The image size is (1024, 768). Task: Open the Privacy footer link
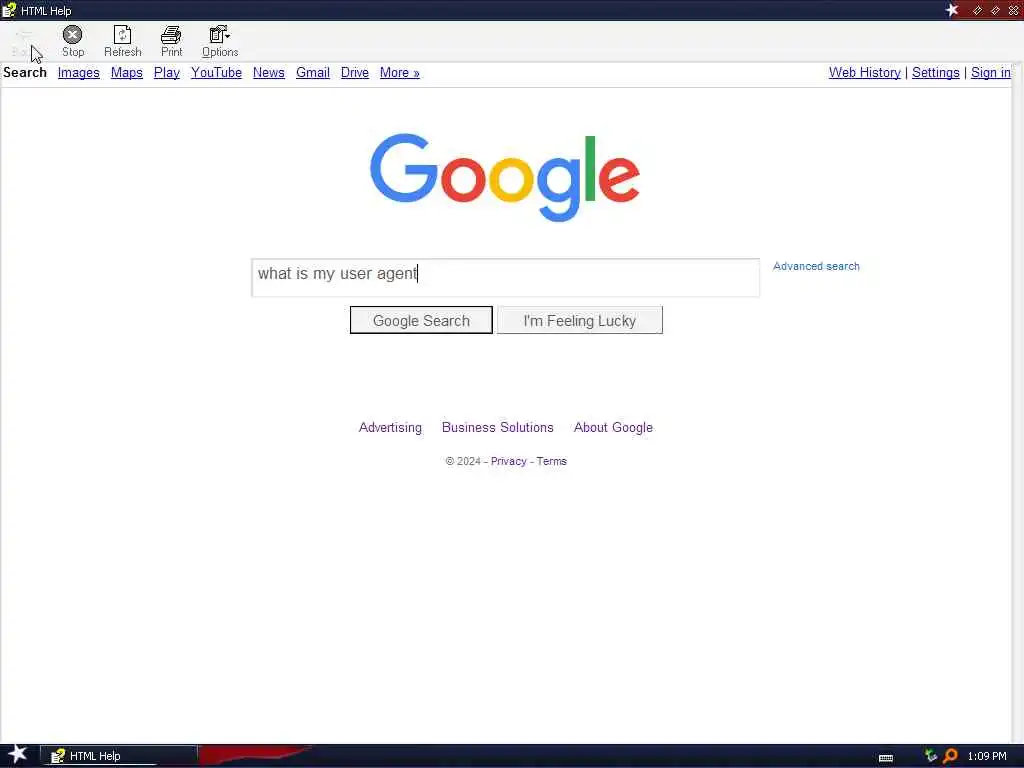pos(508,461)
